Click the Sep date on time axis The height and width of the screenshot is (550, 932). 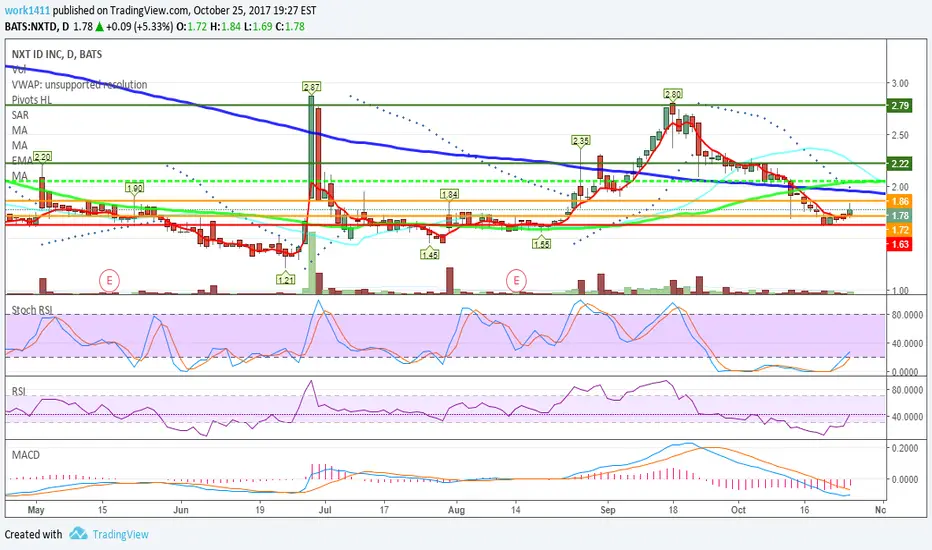[607, 510]
